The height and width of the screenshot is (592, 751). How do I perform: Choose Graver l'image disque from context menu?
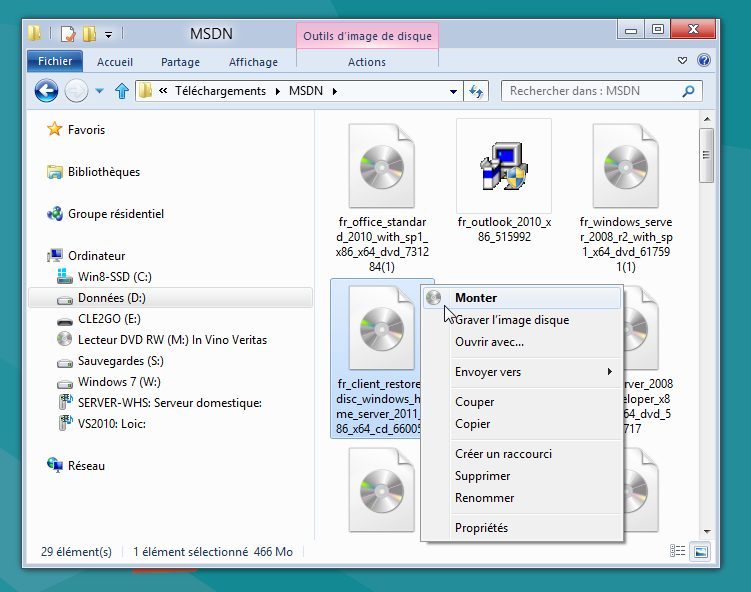[x=522, y=320]
